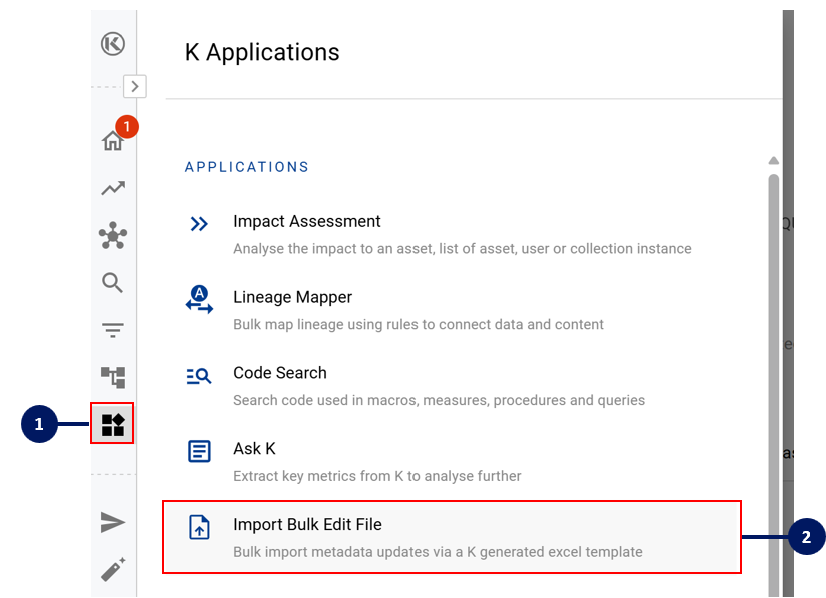The image size is (826, 598).
Task: Open the network hub graph icon
Action: click(x=113, y=237)
